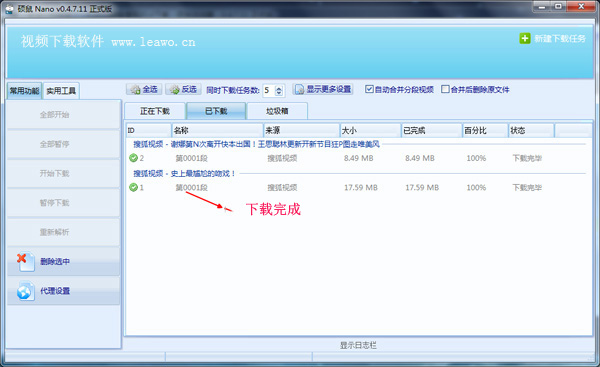Click 搜狐视频 source in task 1 row

pyautogui.click(x=282, y=188)
